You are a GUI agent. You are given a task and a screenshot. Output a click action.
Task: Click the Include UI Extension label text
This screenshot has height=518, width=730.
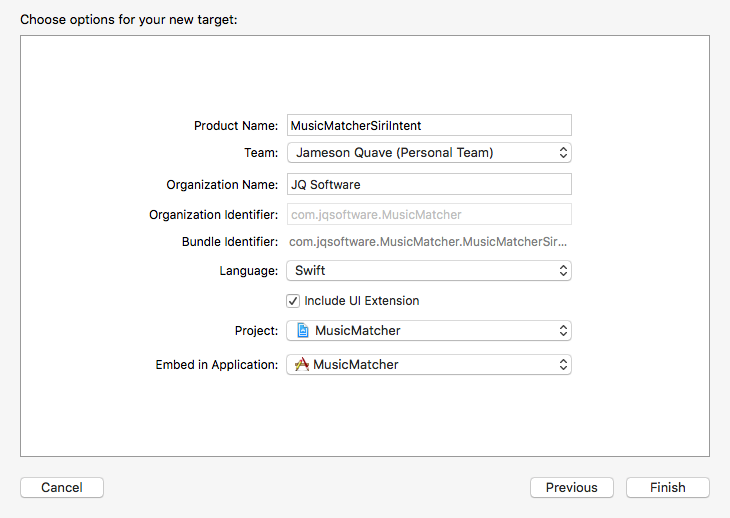point(362,301)
